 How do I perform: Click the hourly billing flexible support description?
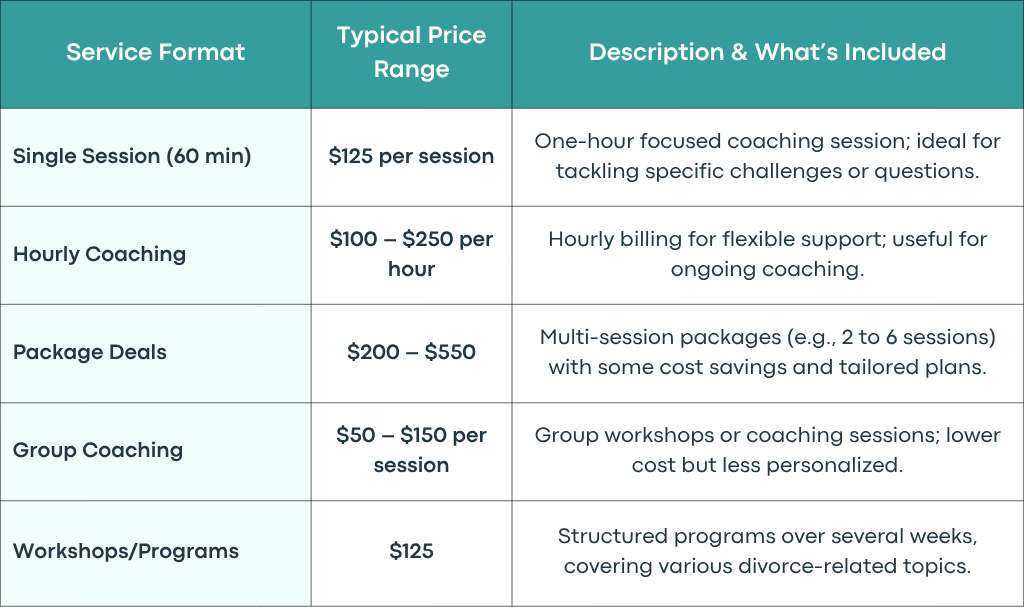(767, 254)
